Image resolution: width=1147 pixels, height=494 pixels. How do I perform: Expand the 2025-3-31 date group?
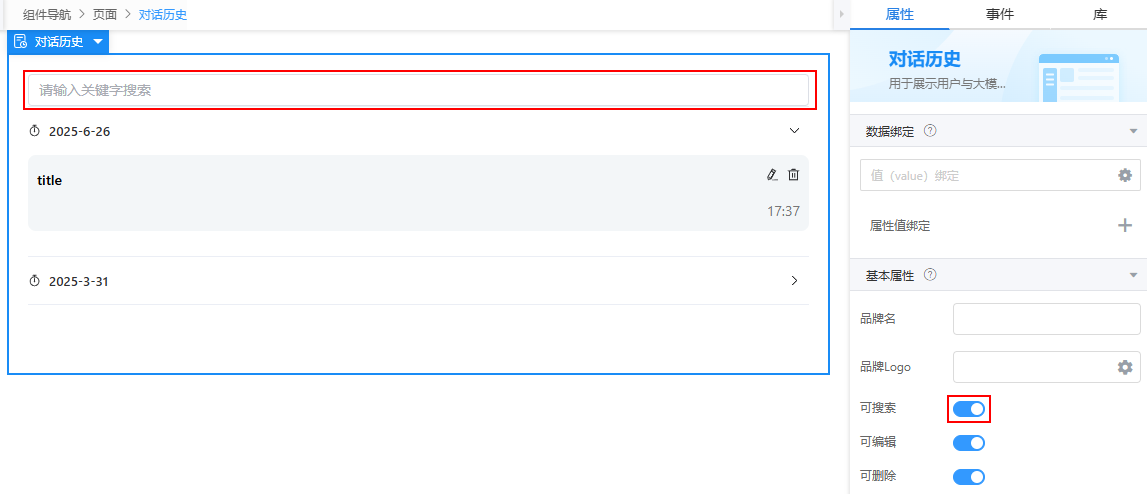coord(794,281)
